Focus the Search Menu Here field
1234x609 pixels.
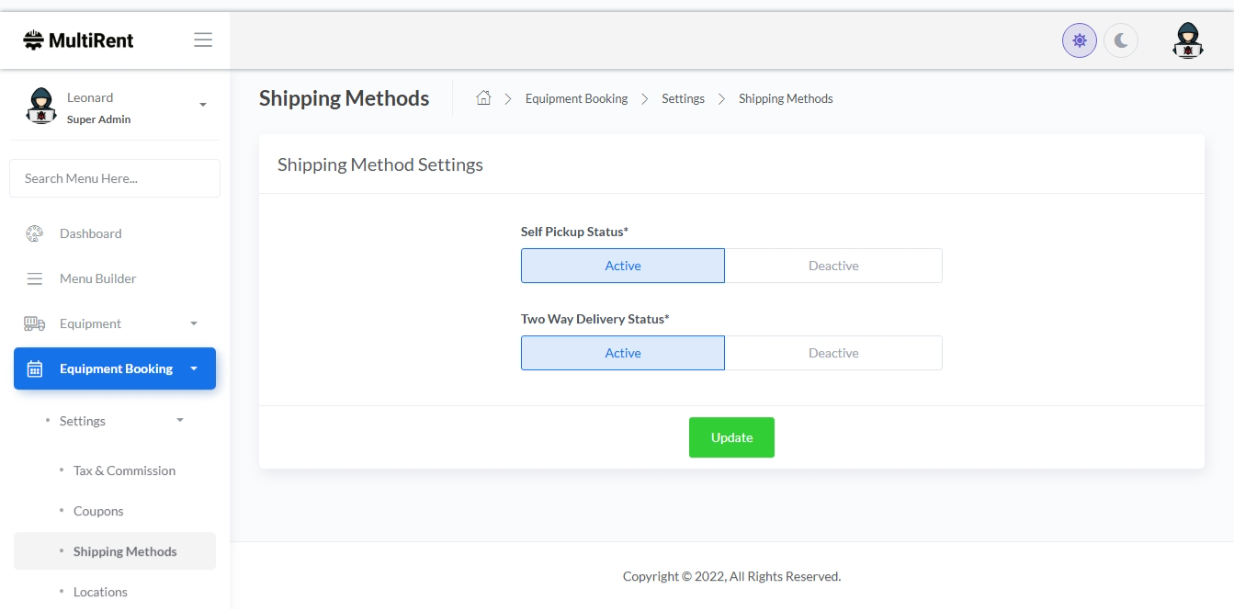tap(115, 178)
